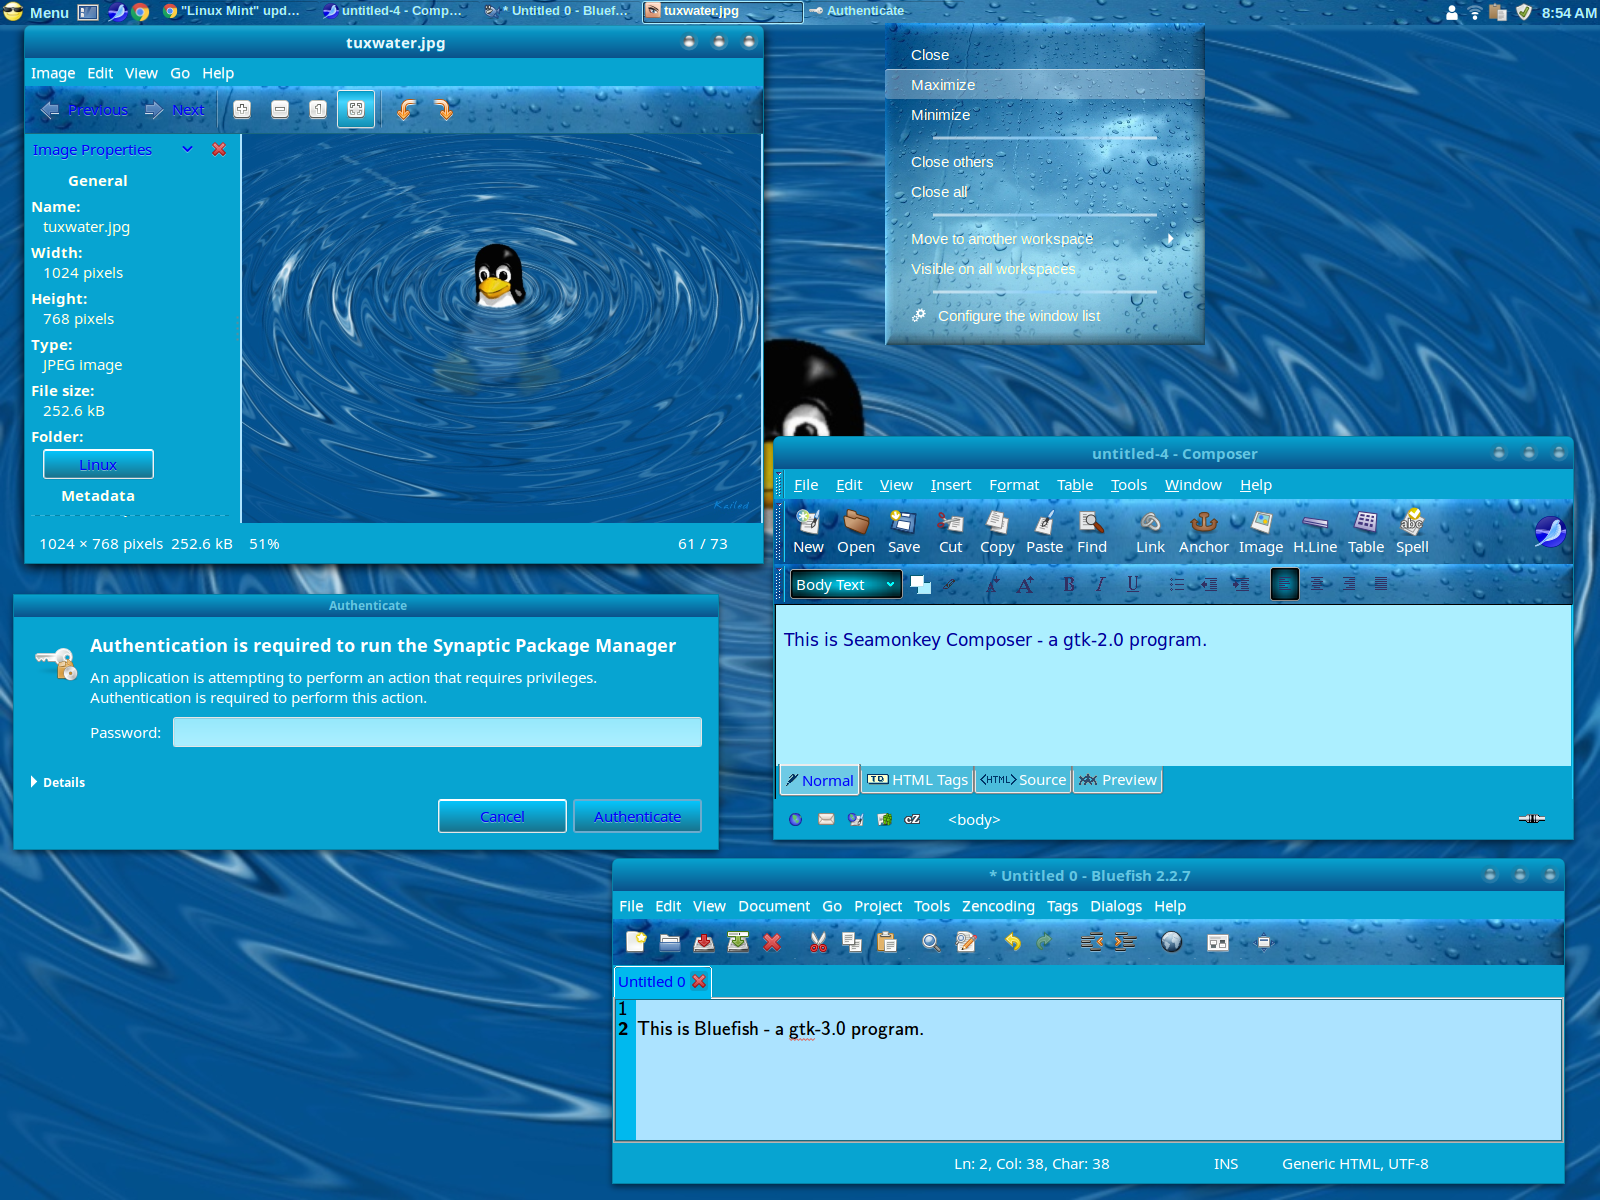Viewport: 1600px width, 1200px height.
Task: Show image at normal 1:1 size
Action: click(318, 110)
